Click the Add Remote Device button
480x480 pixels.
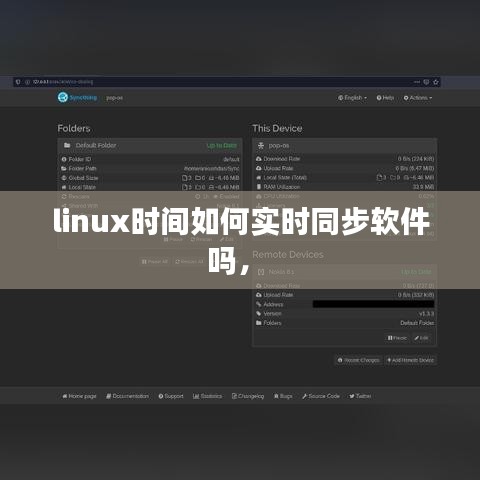pyautogui.click(x=410, y=360)
